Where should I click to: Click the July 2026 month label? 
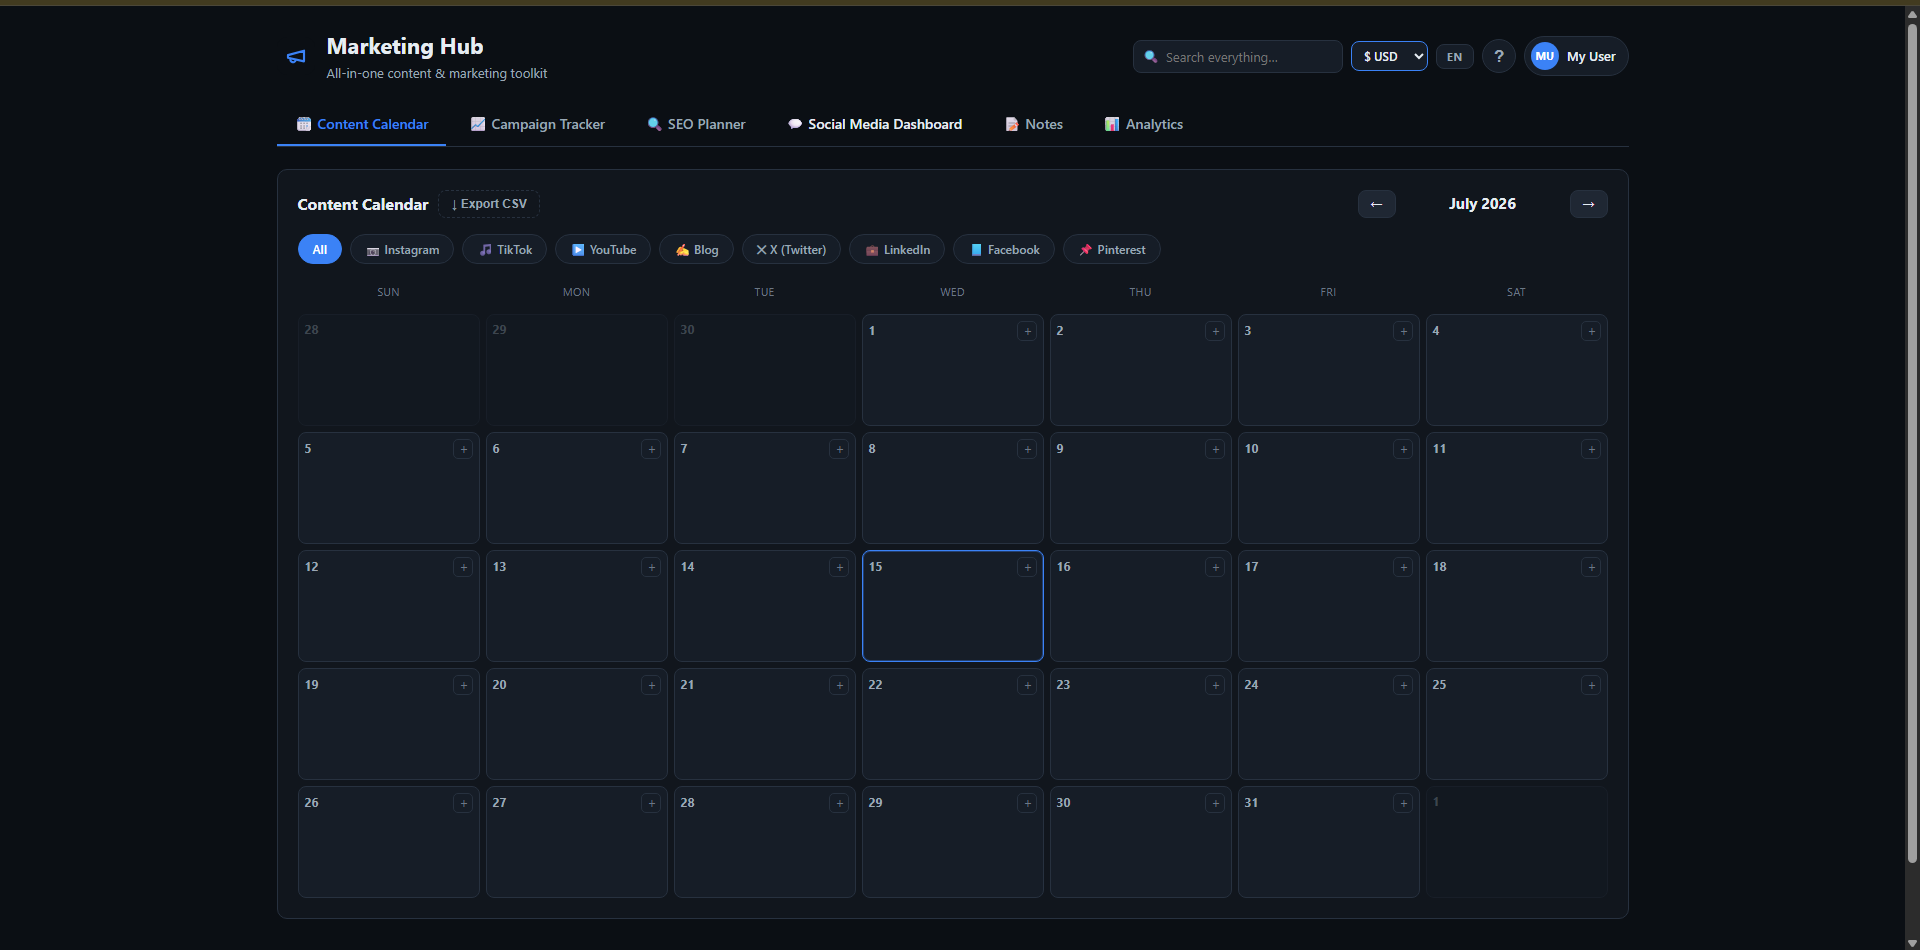coord(1482,204)
